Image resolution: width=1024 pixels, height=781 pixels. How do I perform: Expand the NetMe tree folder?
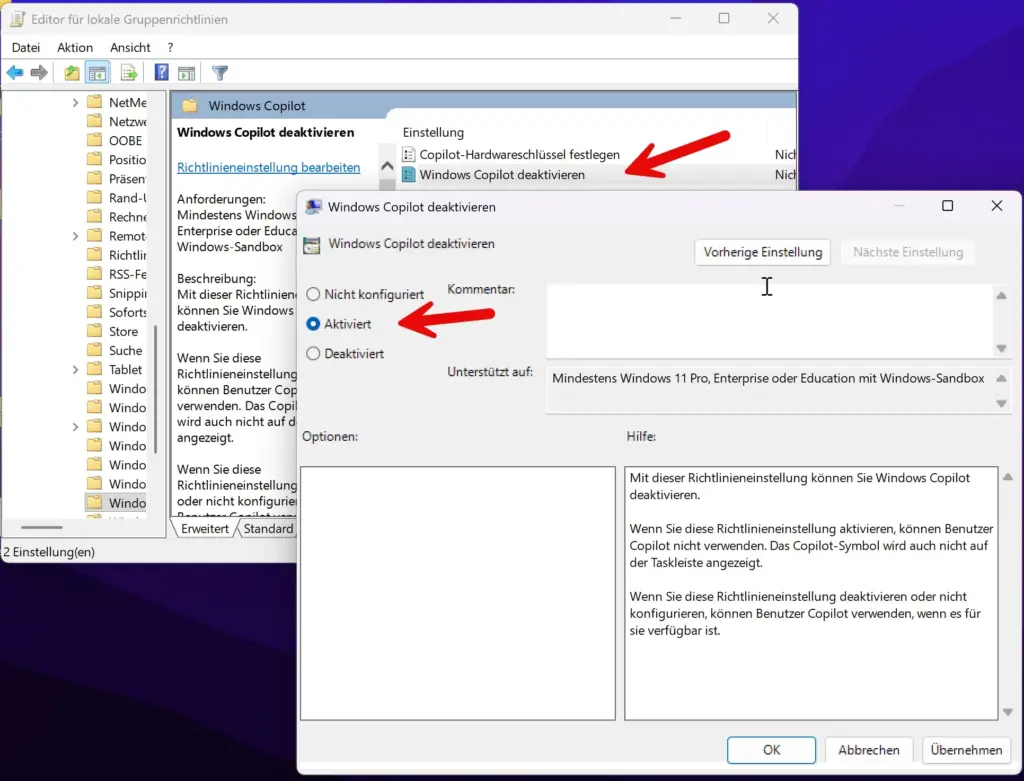[x=75, y=103]
